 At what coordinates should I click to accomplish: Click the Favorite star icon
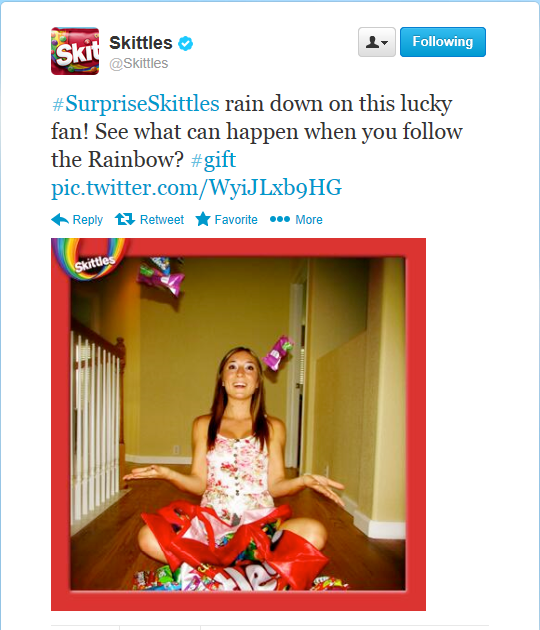pyautogui.click(x=203, y=219)
